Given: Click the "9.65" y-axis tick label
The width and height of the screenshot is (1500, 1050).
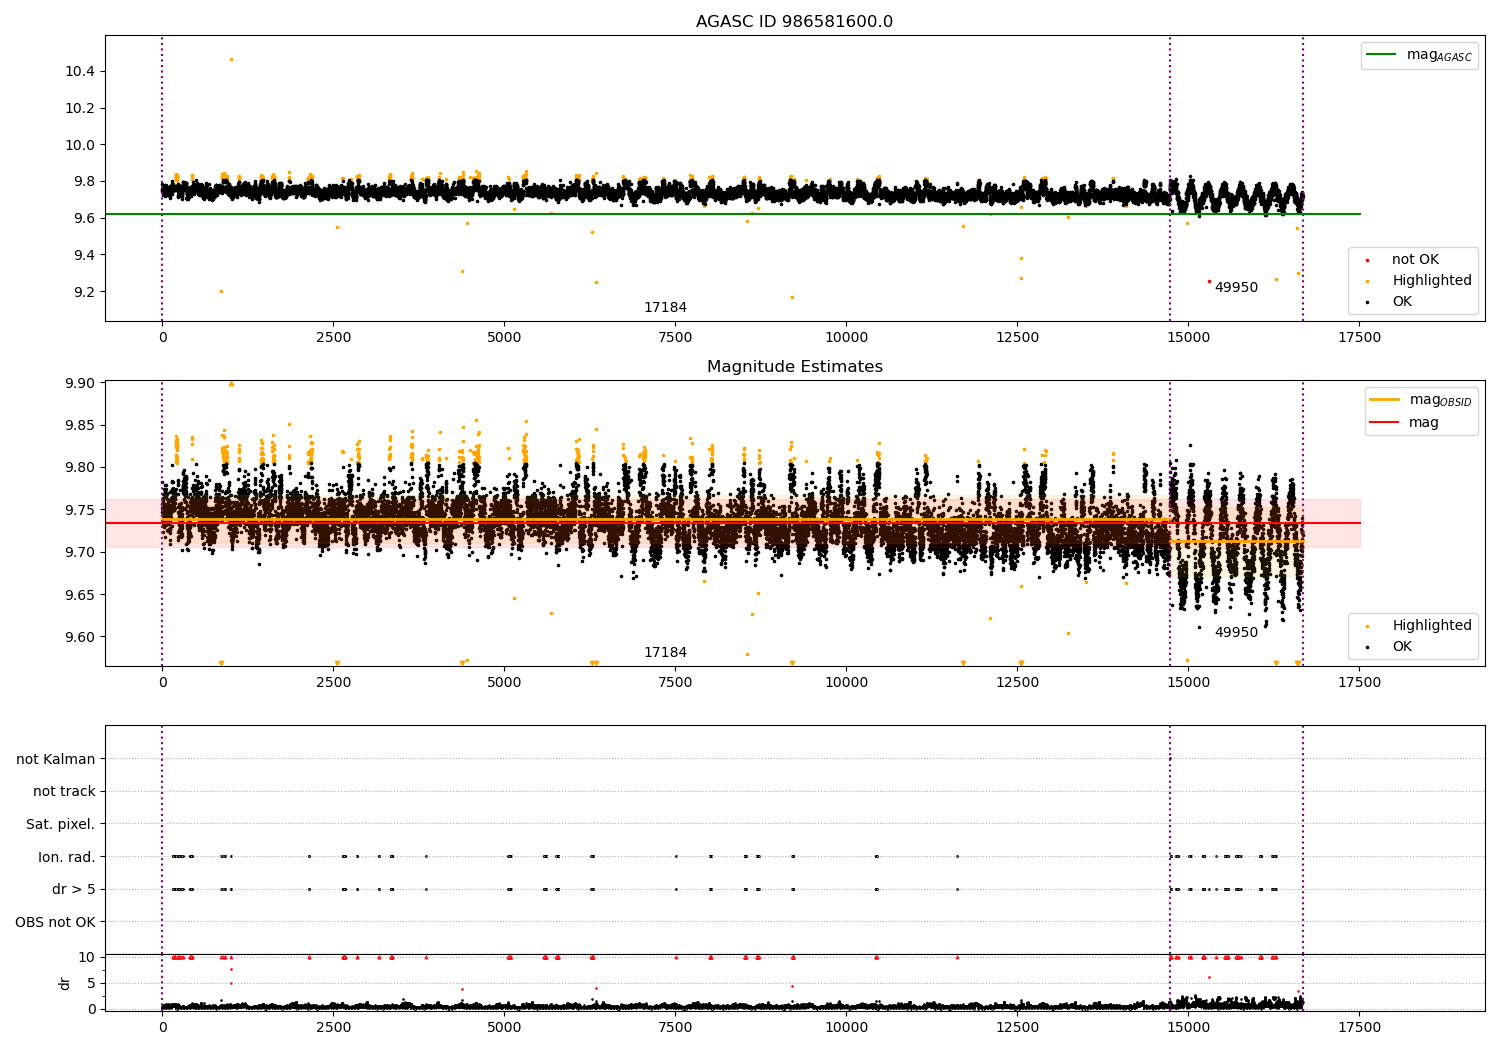Looking at the screenshot, I should pos(80,595).
